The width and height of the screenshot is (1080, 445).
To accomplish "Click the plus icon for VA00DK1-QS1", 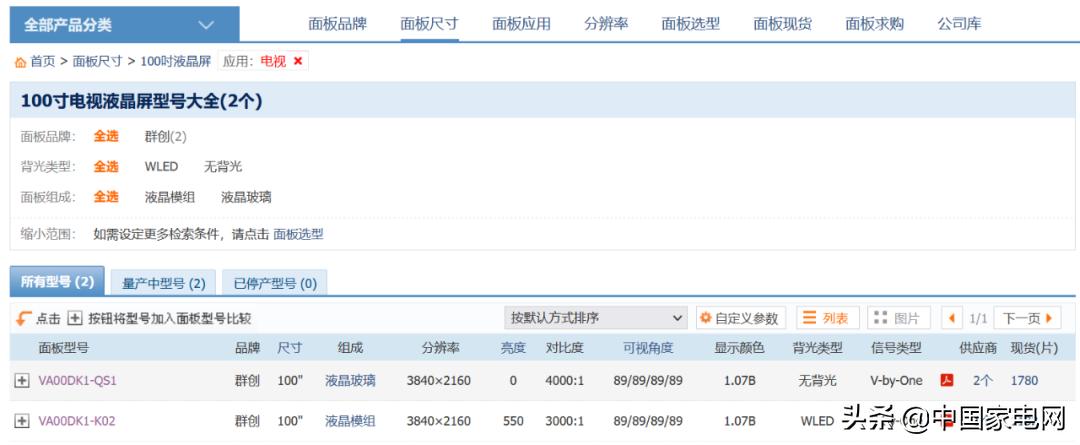I will (22, 381).
